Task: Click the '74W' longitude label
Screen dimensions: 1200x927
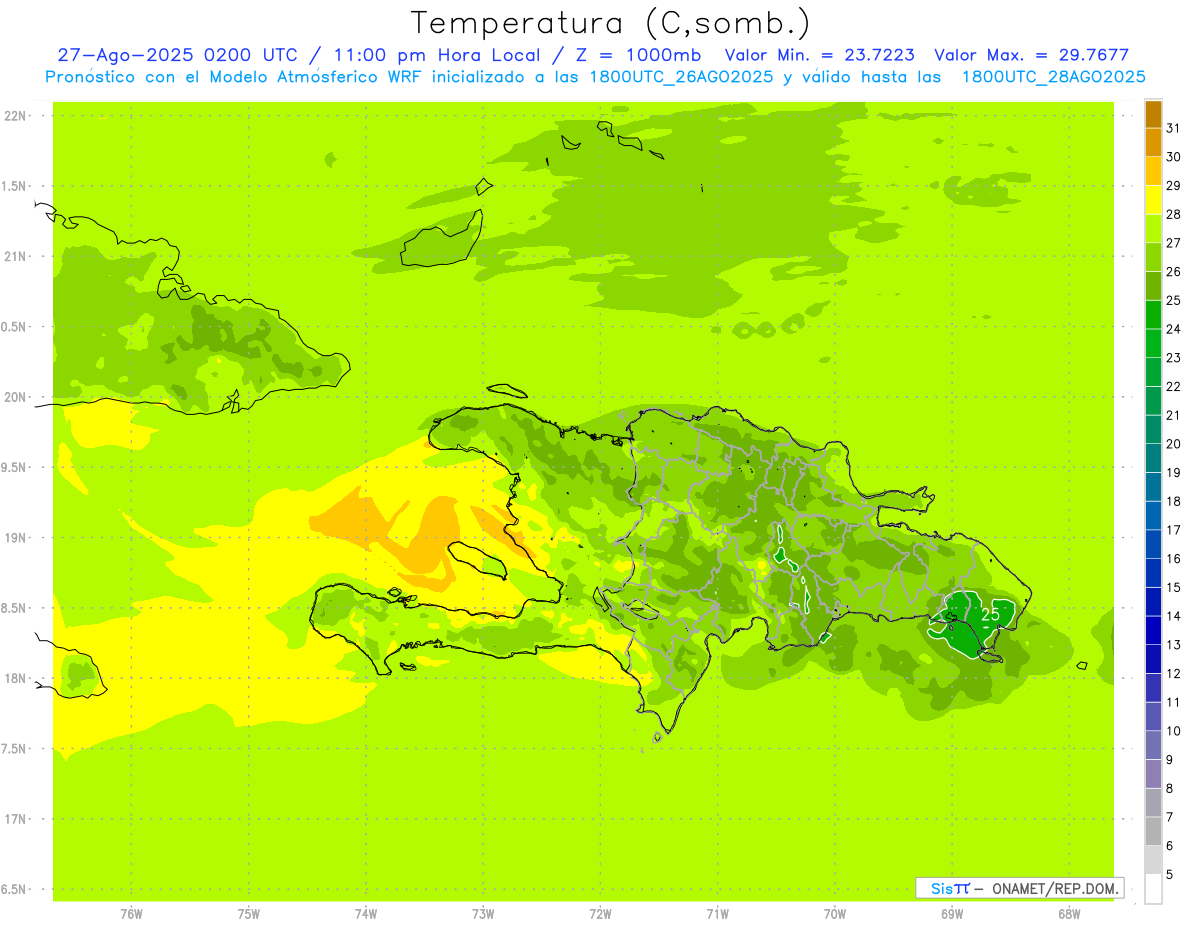Action: [366, 914]
